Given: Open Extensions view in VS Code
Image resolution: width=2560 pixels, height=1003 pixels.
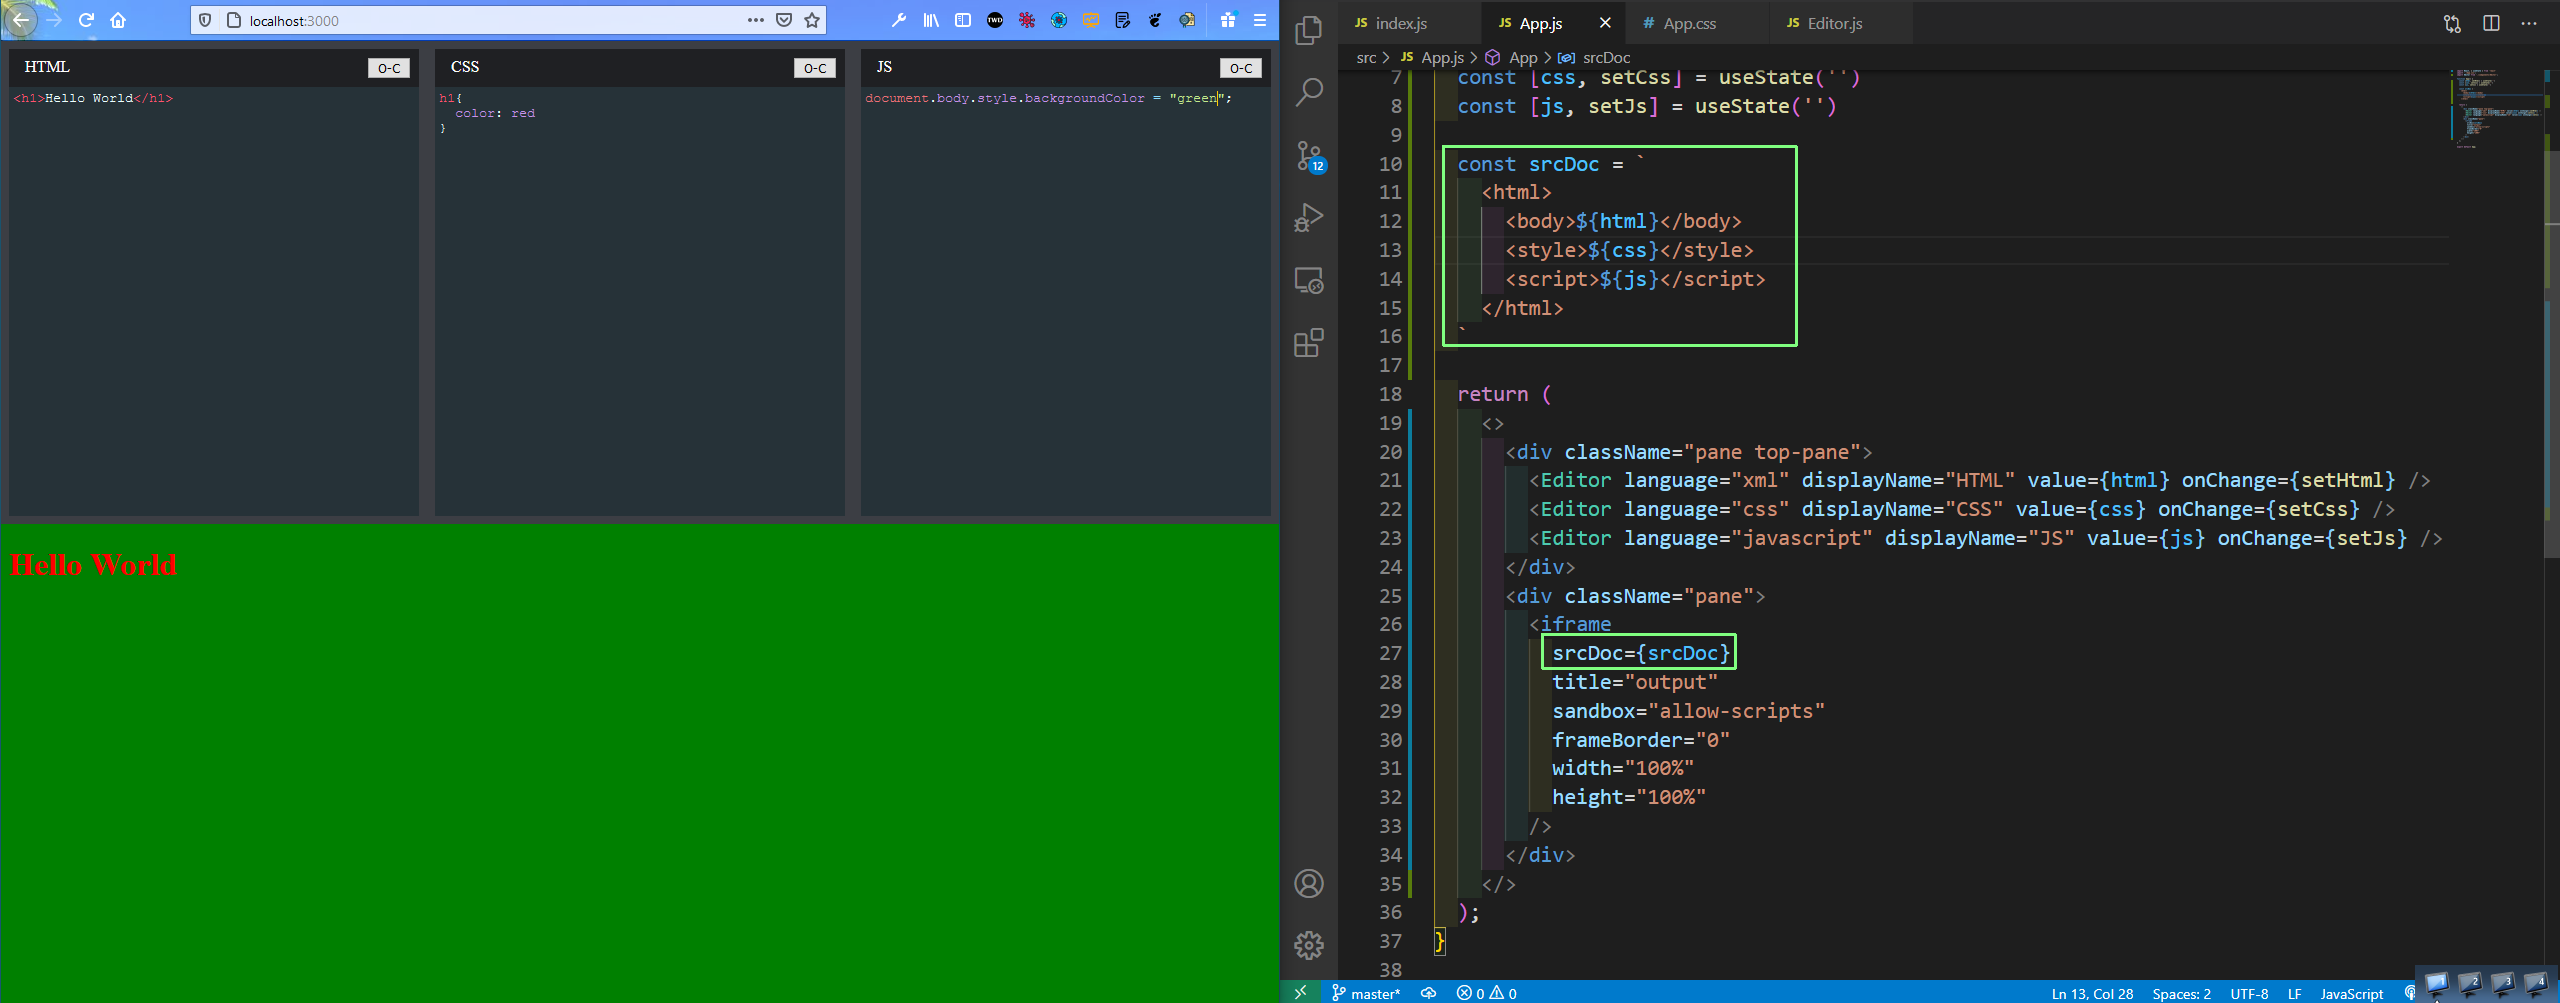Looking at the screenshot, I should pos(1309,343).
